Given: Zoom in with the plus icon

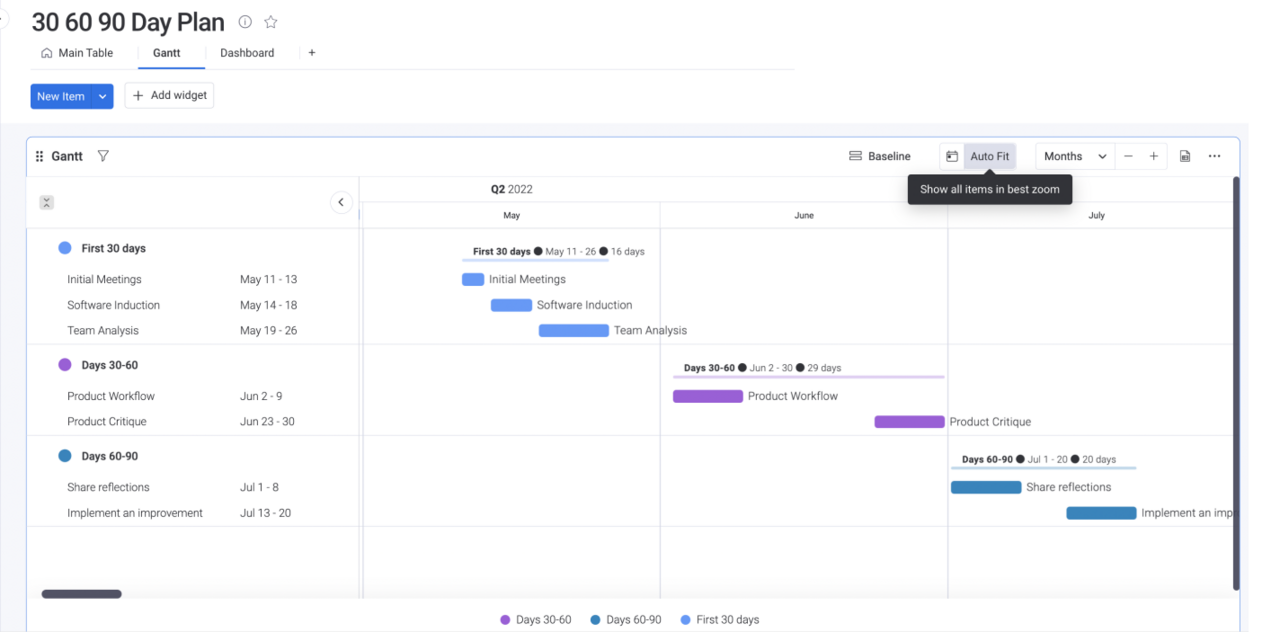Looking at the screenshot, I should point(1154,156).
